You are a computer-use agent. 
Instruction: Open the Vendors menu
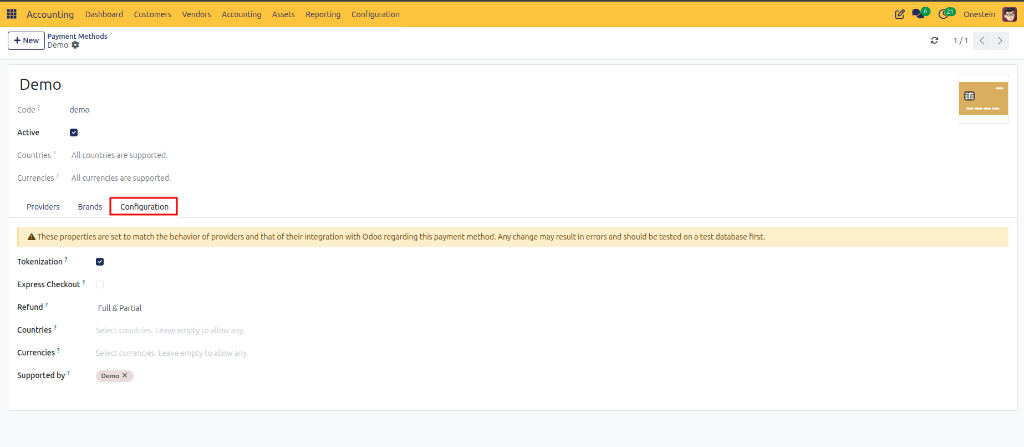(x=197, y=14)
